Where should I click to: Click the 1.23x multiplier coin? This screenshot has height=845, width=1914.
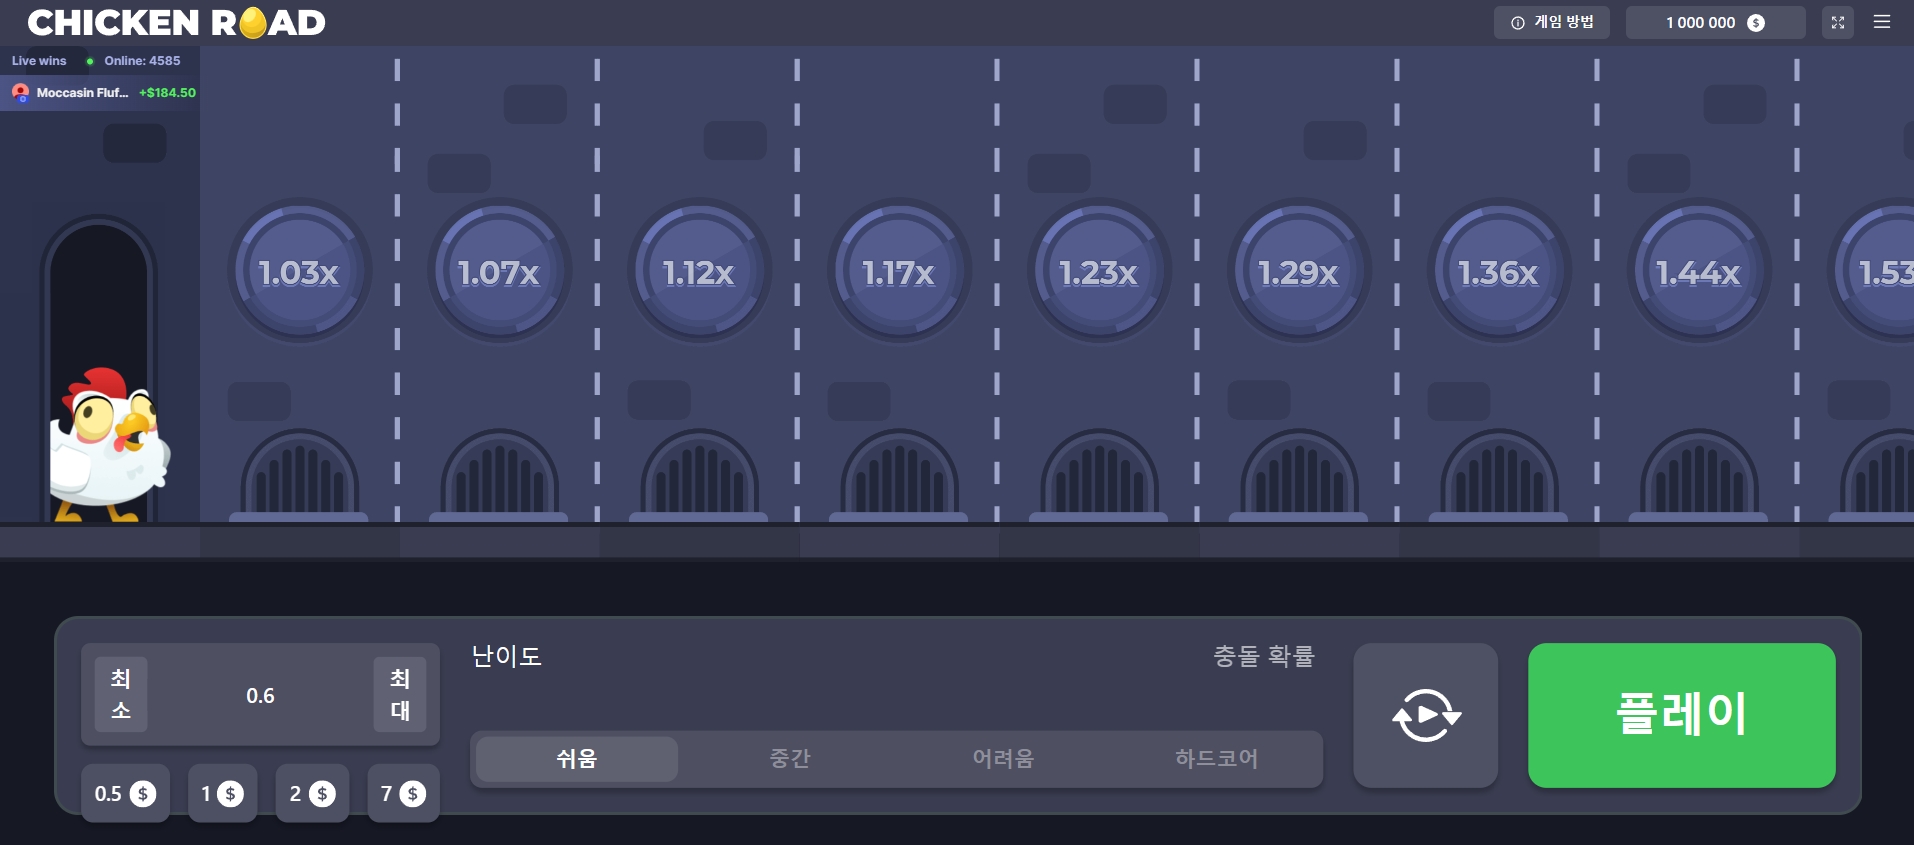click(x=1099, y=272)
